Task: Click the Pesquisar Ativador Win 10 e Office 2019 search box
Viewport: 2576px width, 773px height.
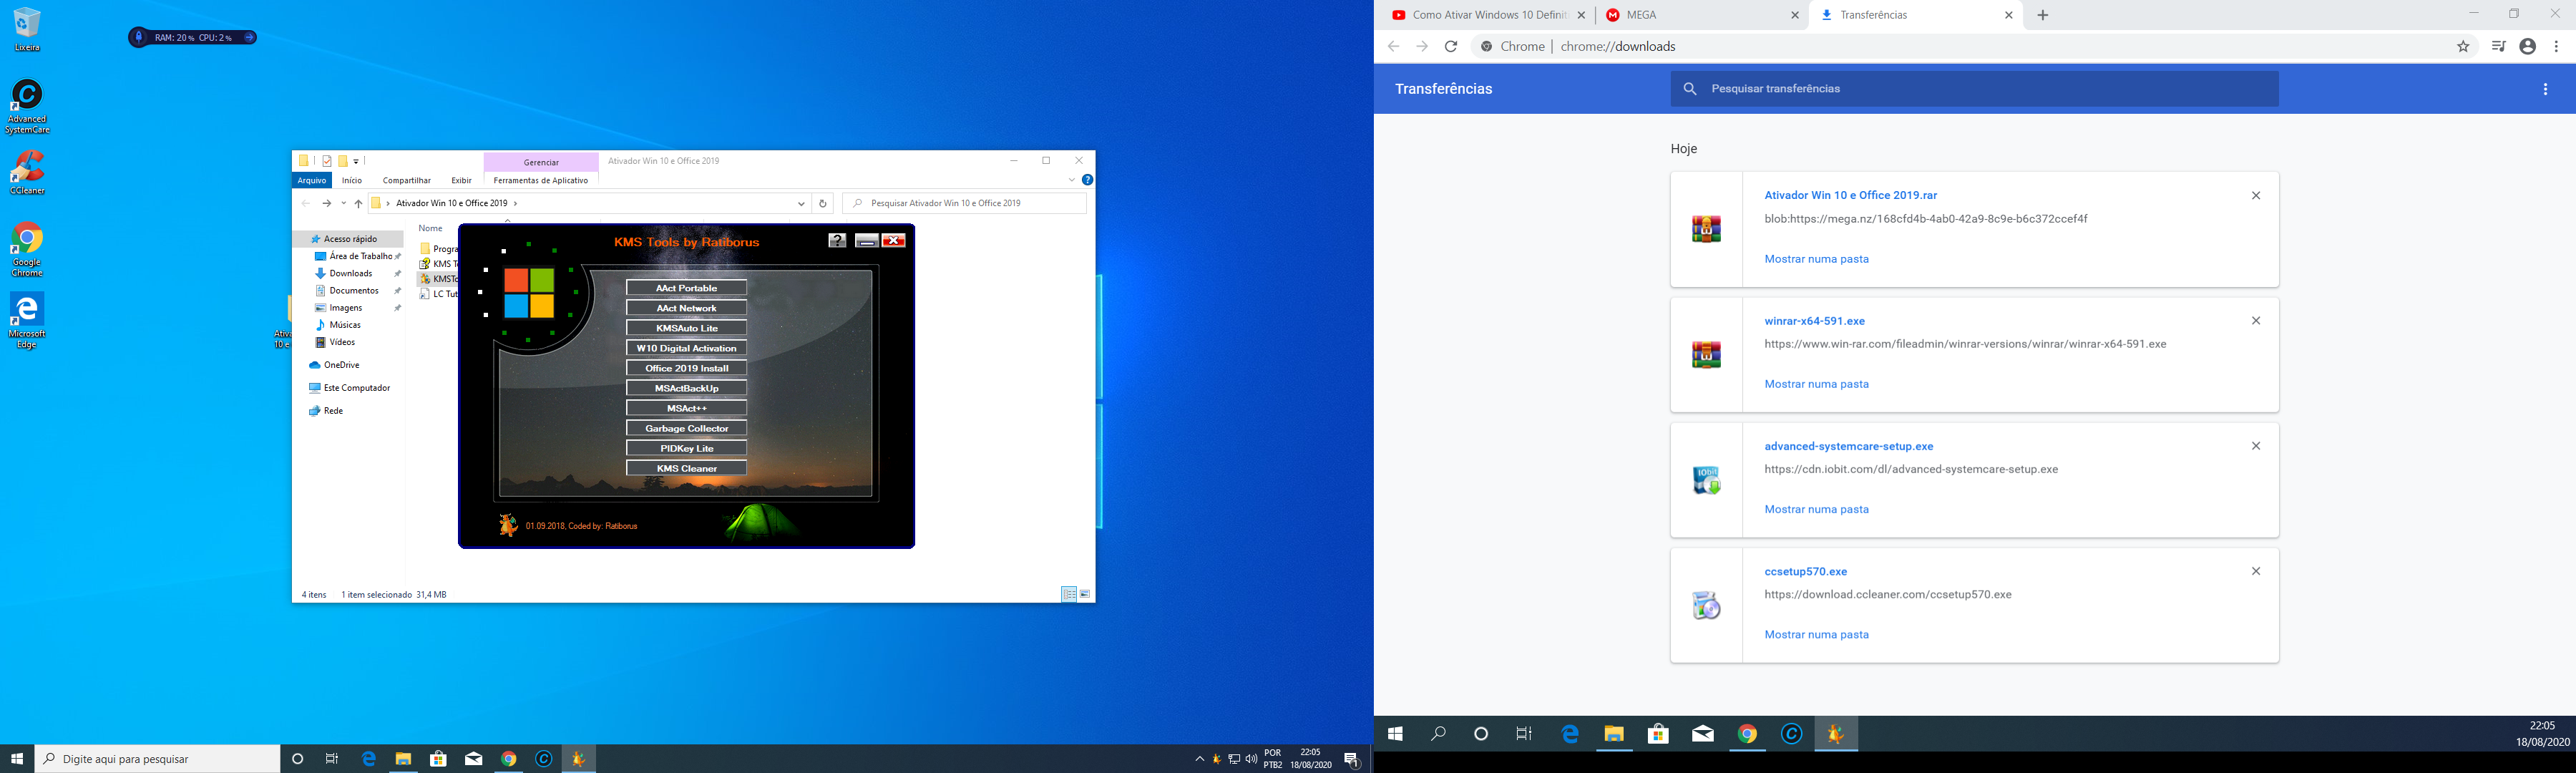Action: click(964, 203)
